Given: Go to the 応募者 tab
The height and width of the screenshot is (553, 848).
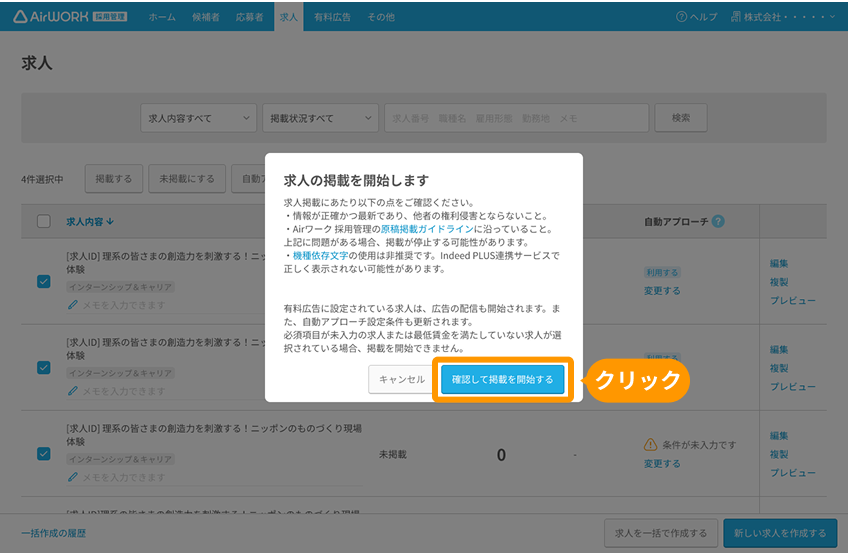Looking at the screenshot, I should click(249, 17).
